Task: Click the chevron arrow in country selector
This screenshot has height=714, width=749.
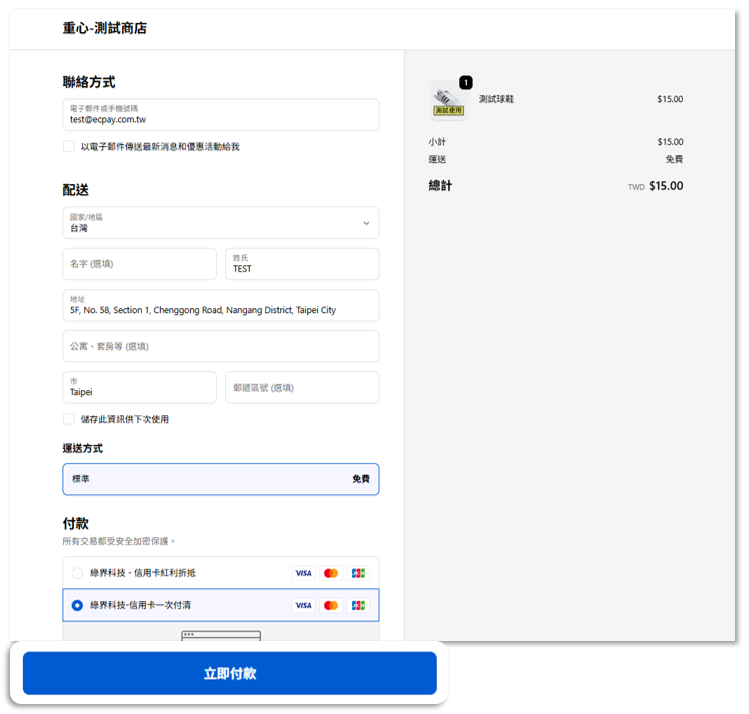Action: [366, 223]
